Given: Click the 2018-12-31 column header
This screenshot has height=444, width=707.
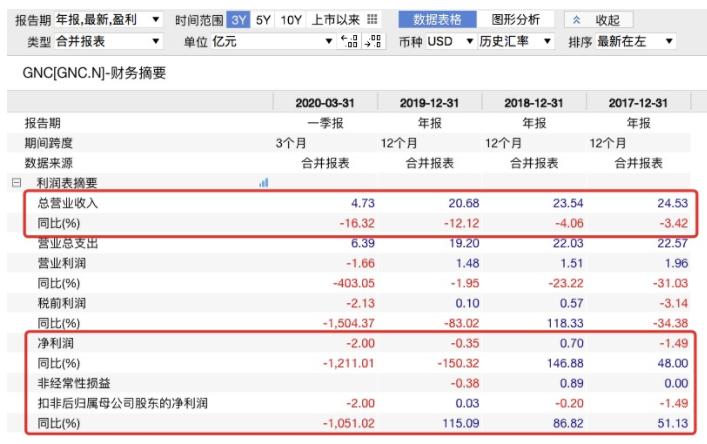Looking at the screenshot, I should (533, 103).
